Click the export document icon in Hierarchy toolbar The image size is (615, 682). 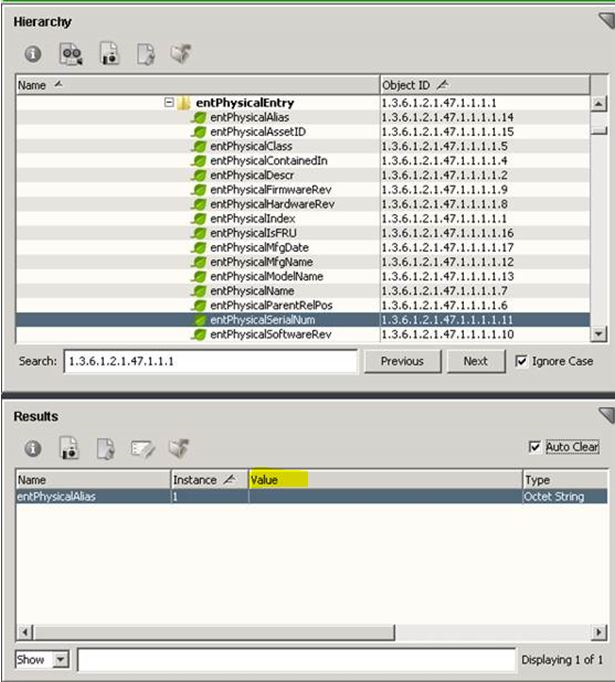coord(146,54)
